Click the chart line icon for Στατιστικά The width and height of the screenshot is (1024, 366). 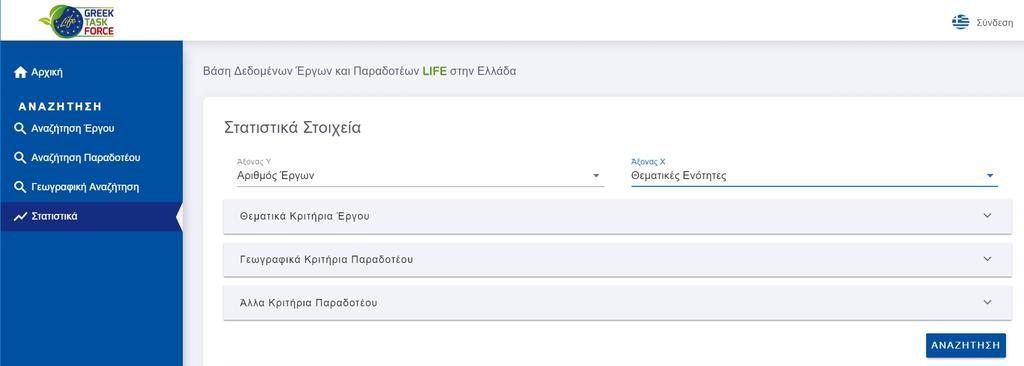coord(20,216)
